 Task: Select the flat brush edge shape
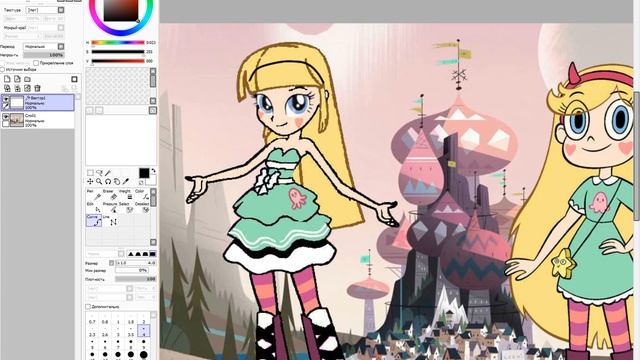pyautogui.click(x=153, y=254)
